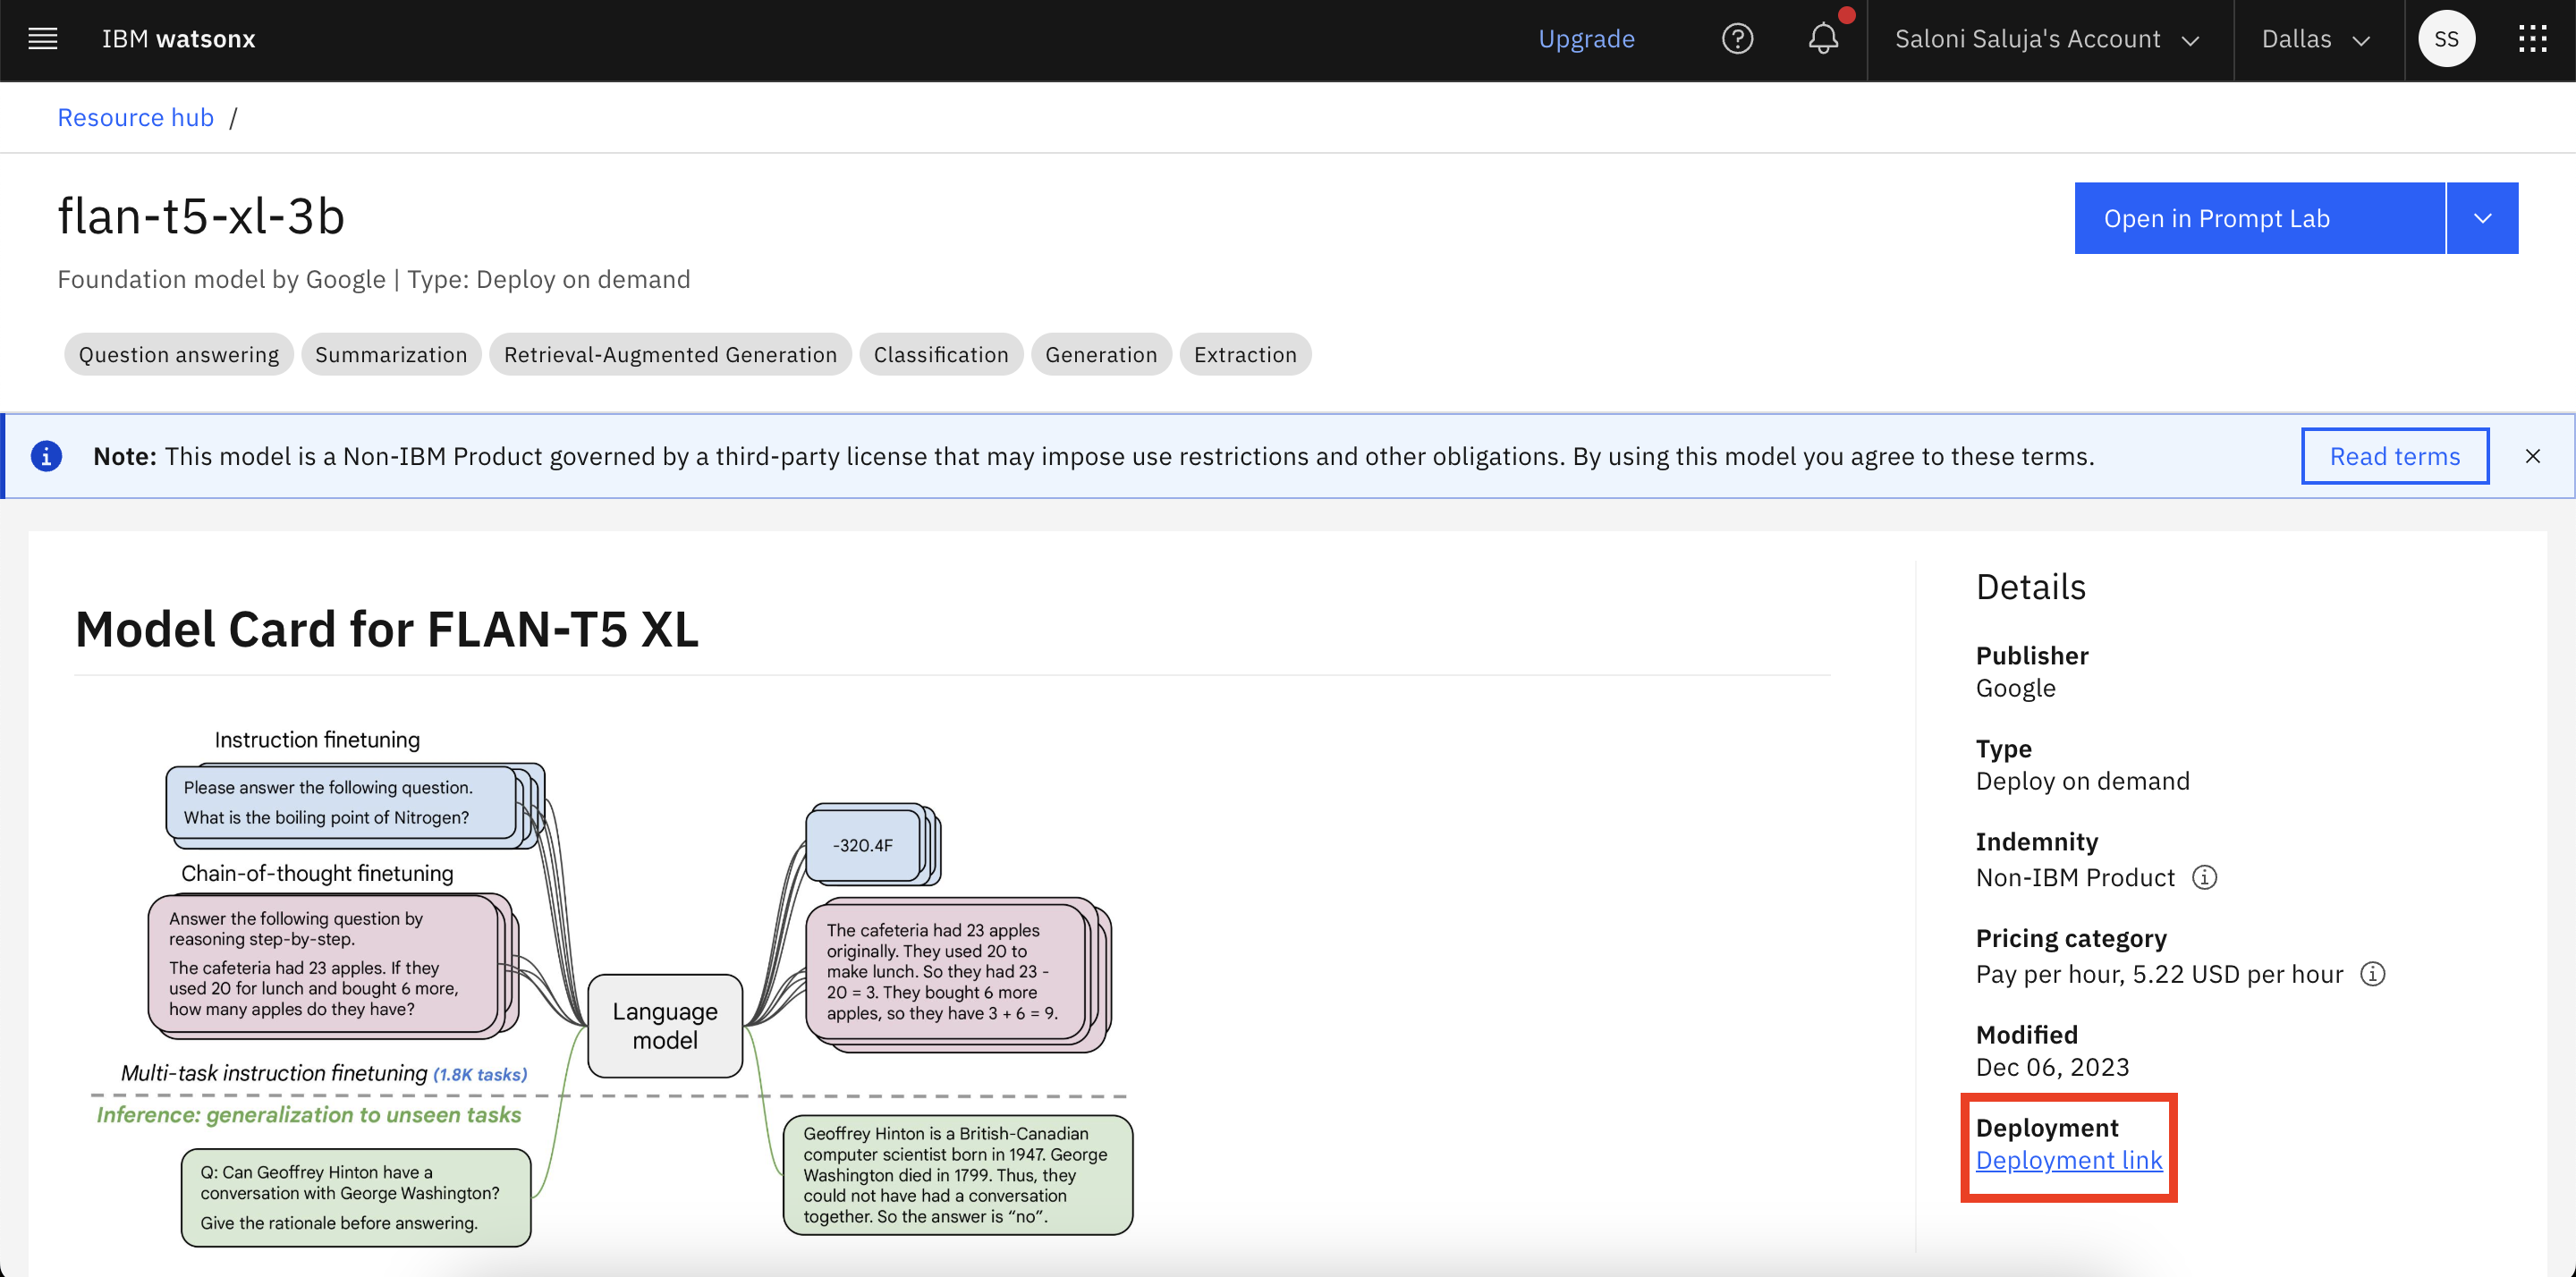Click the FLAN-T5 finetuning diagram image

click(612, 987)
